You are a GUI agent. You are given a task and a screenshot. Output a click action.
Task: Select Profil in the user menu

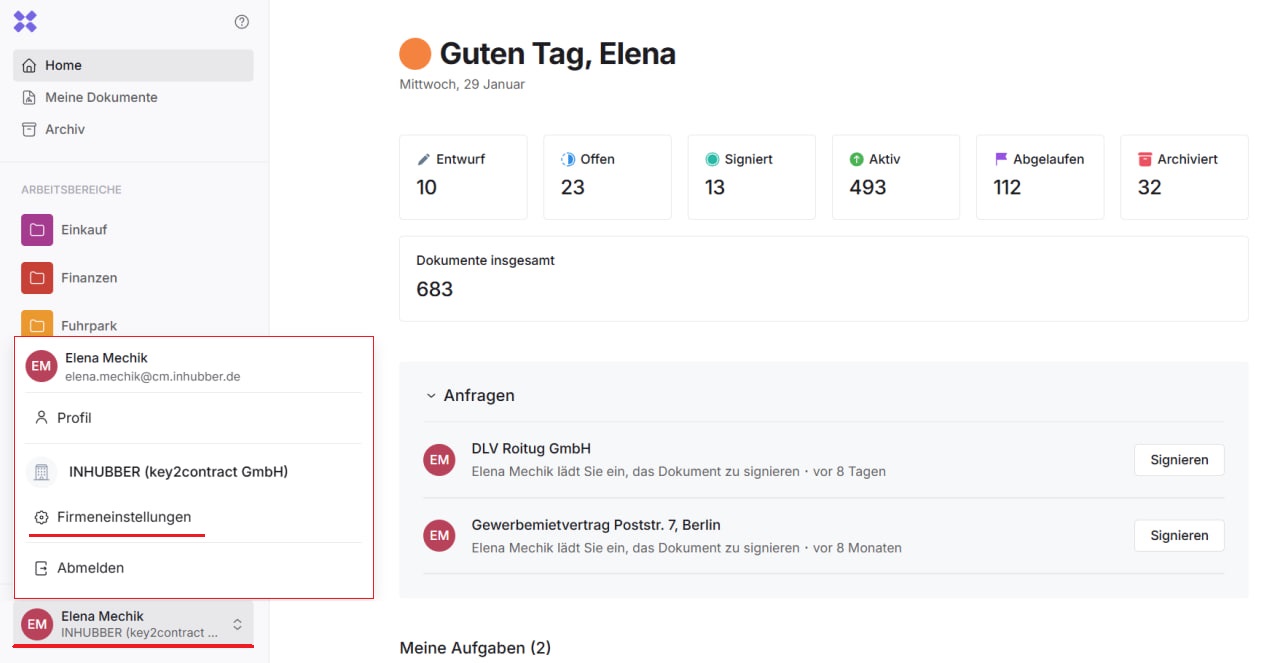pyautogui.click(x=74, y=418)
